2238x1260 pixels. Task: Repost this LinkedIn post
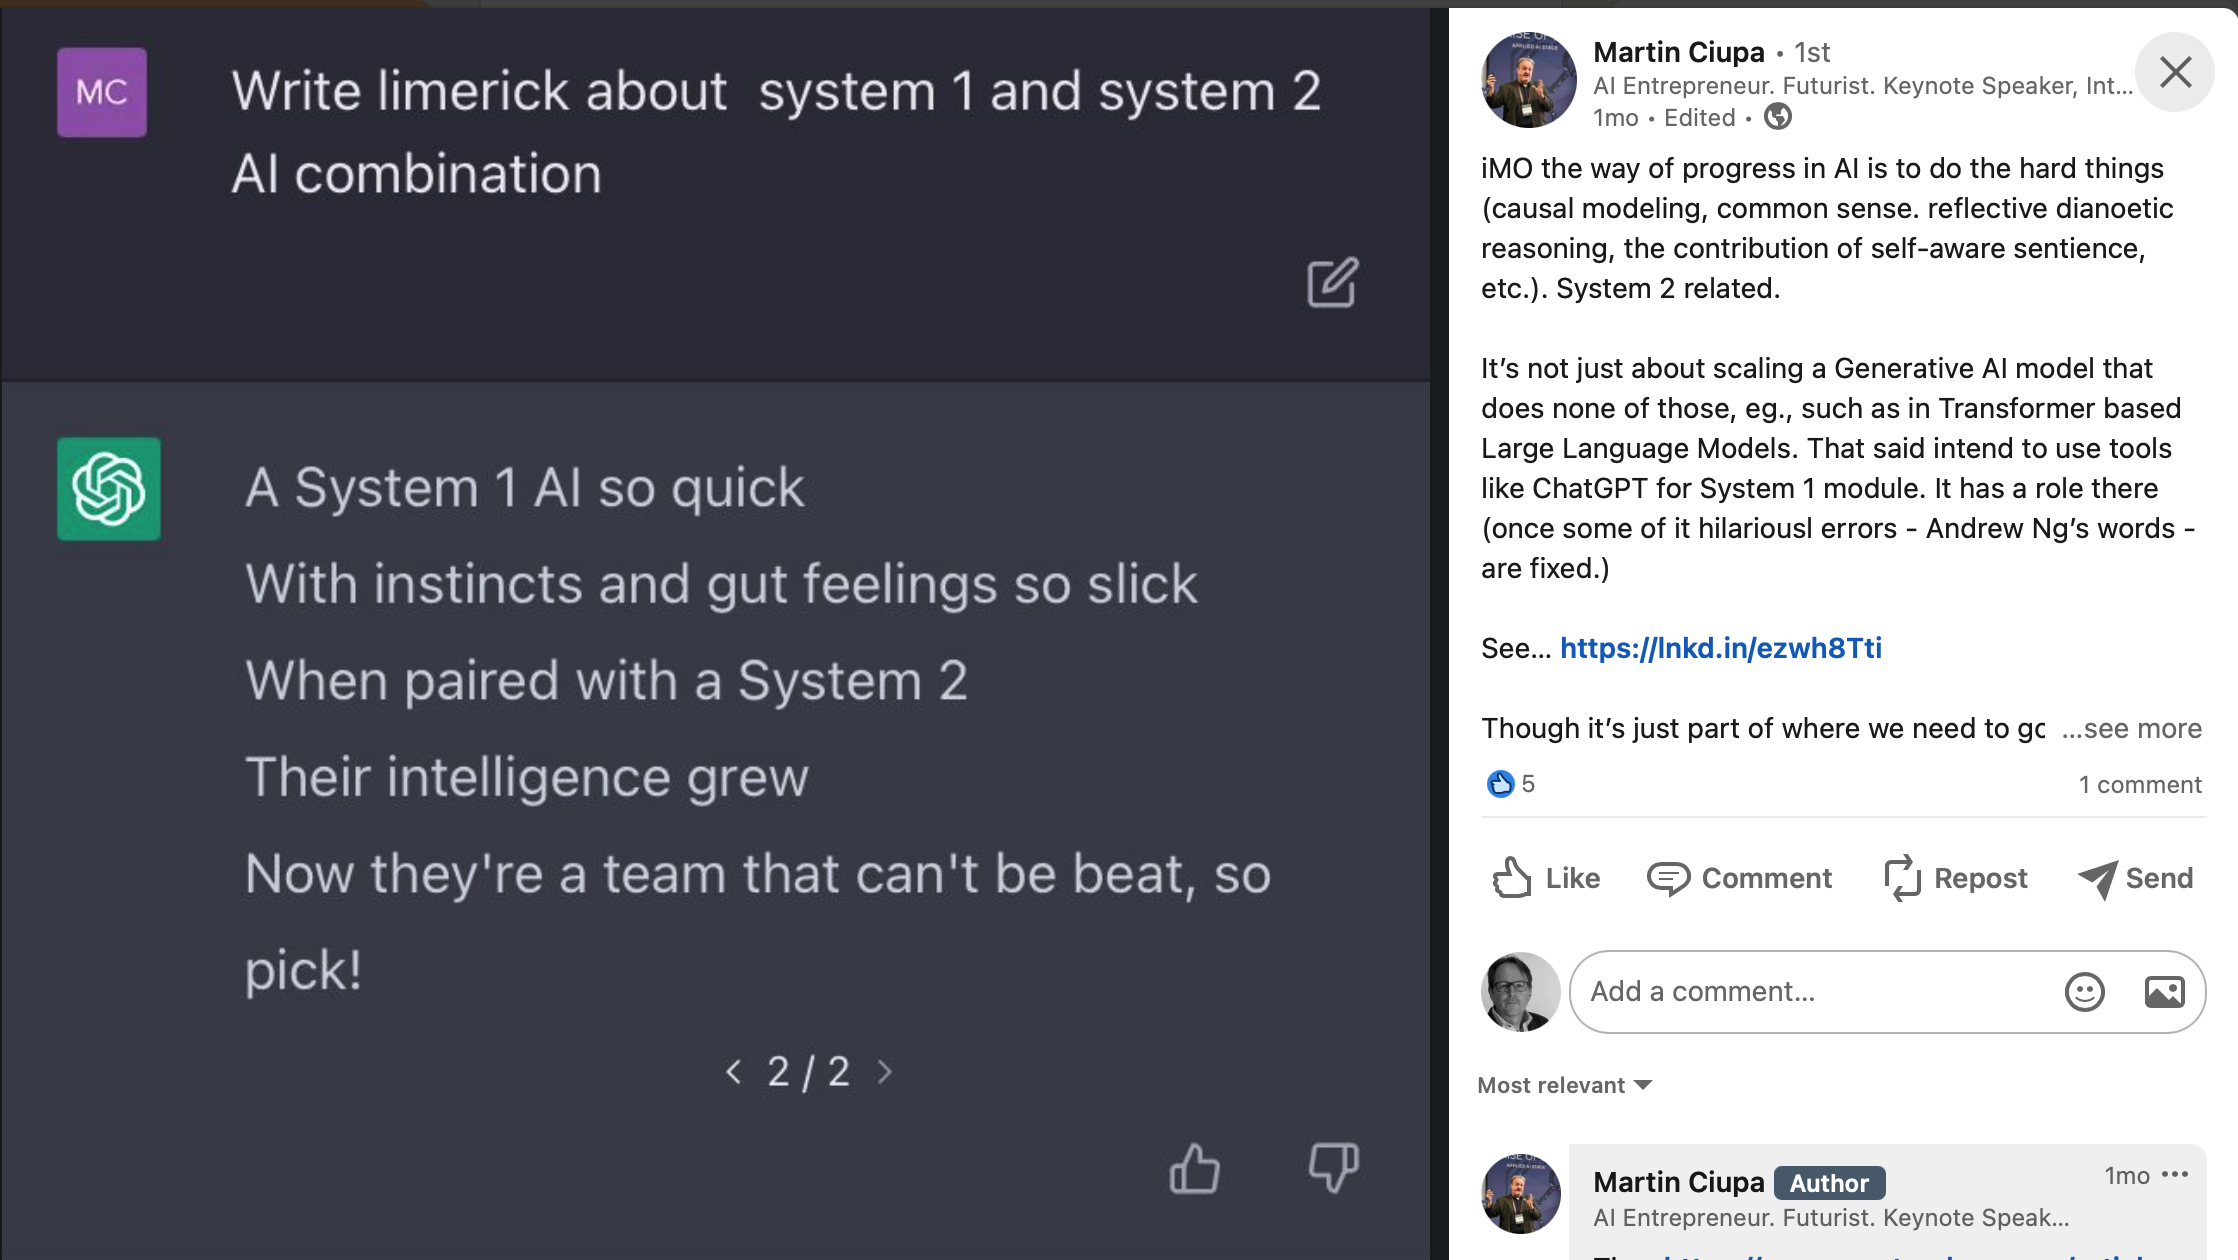click(1955, 878)
